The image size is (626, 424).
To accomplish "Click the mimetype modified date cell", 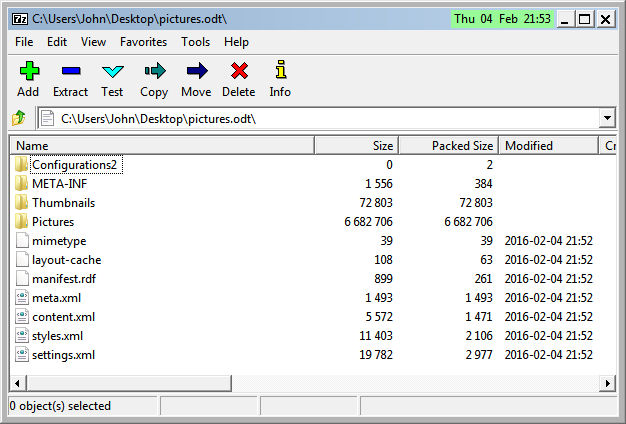I will (549, 241).
